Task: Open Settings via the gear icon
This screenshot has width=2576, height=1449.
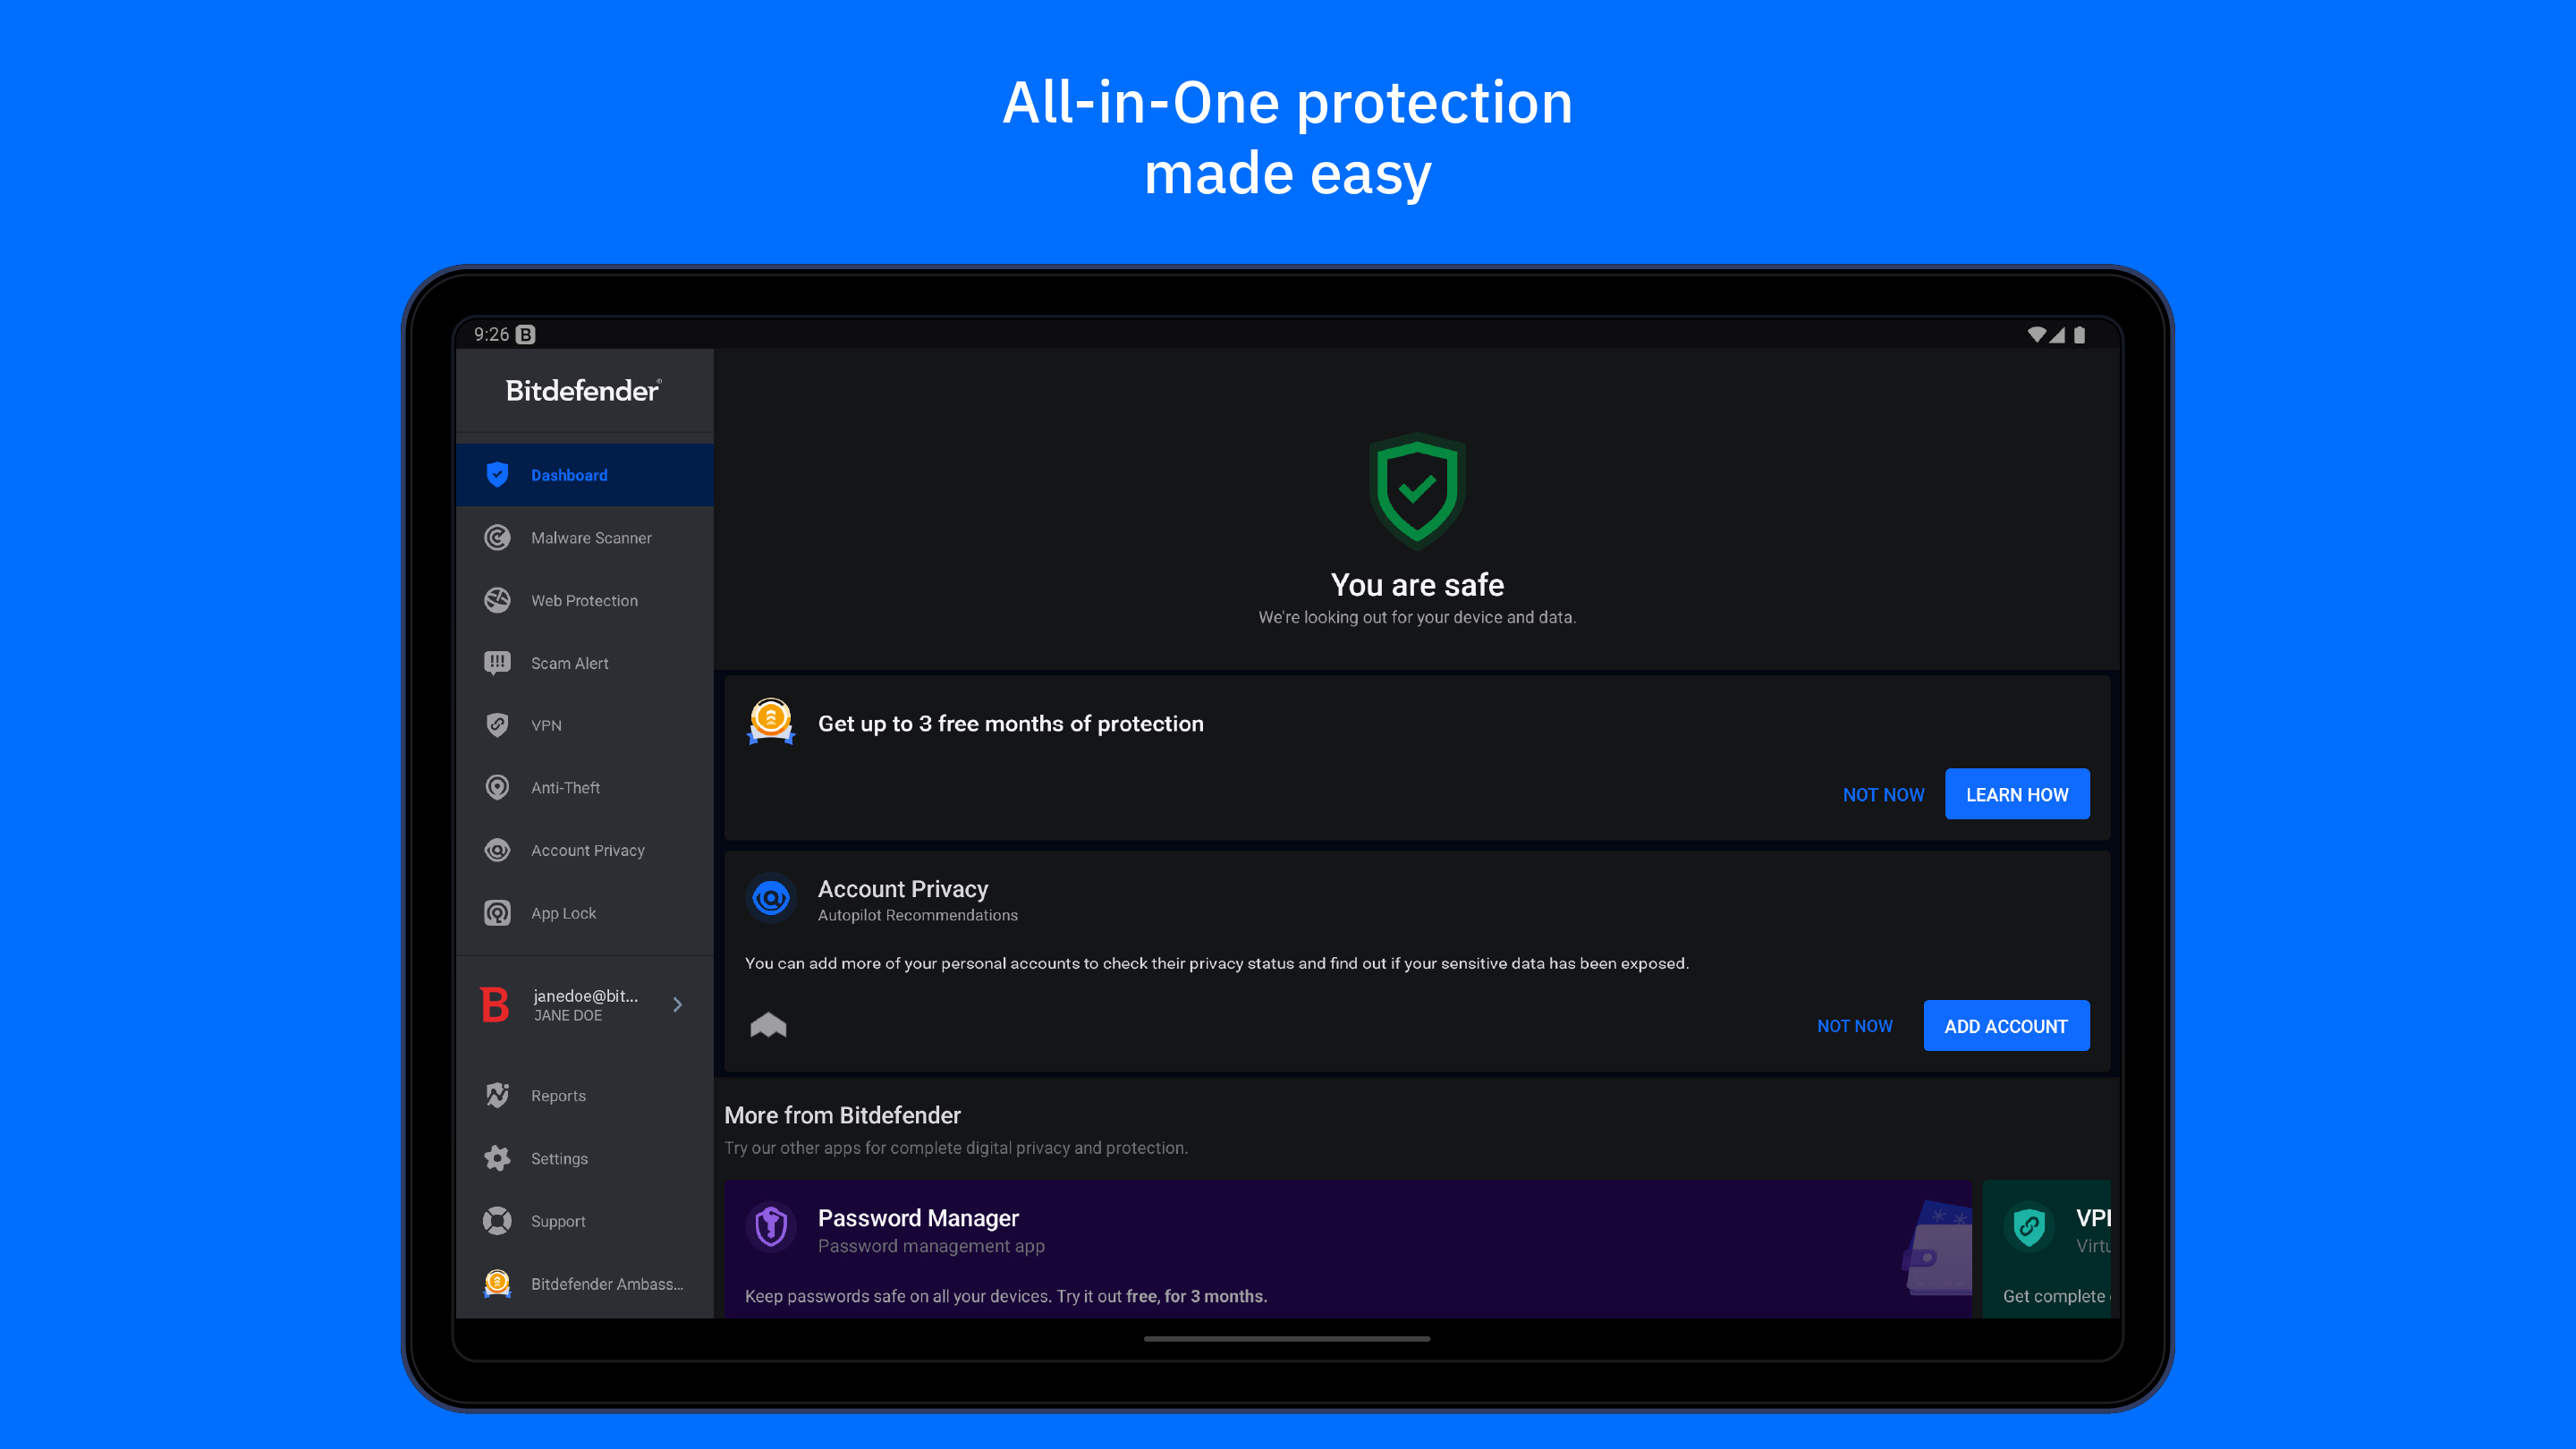Action: (x=497, y=1158)
